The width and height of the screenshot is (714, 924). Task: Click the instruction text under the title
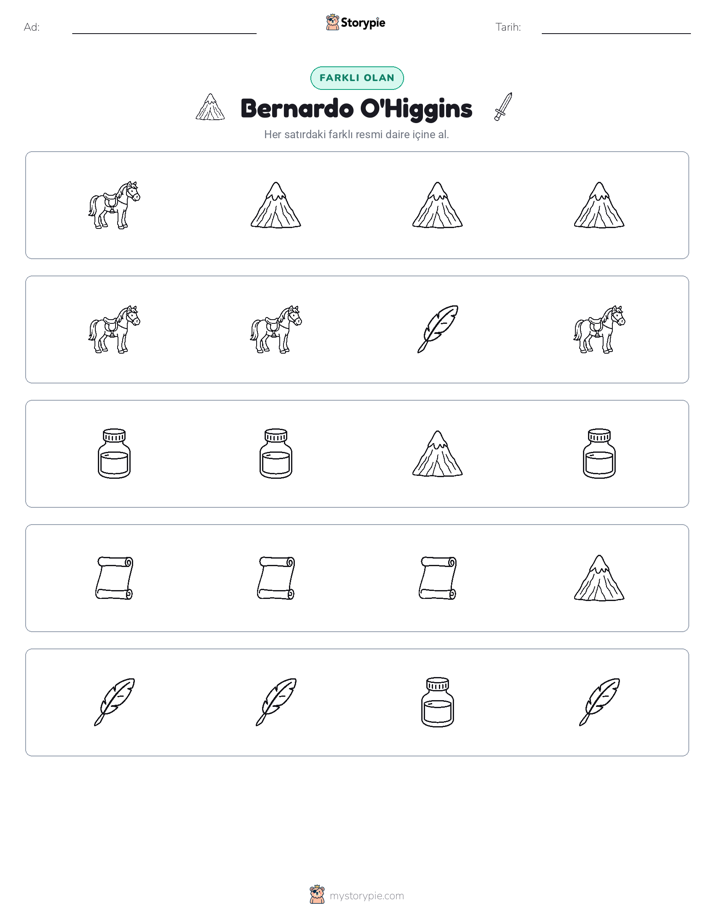click(x=356, y=134)
